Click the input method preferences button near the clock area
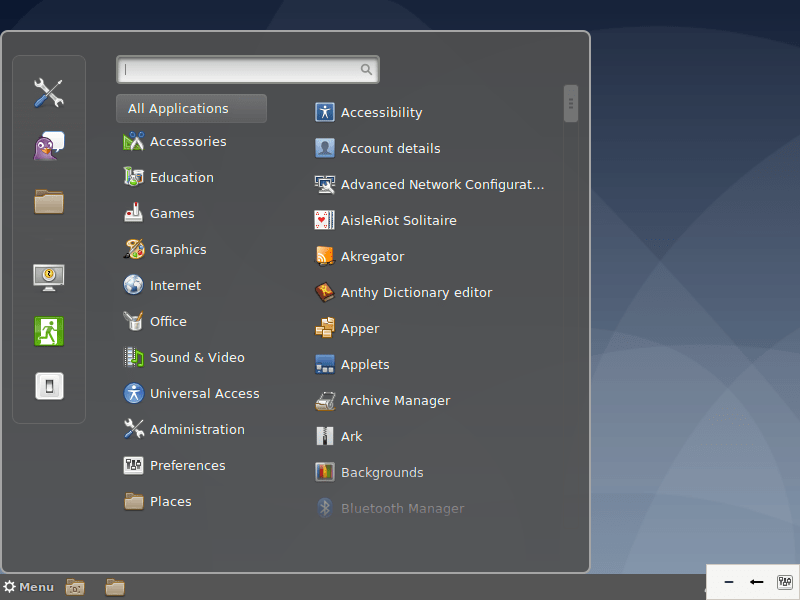The image size is (800, 600). coord(784,582)
